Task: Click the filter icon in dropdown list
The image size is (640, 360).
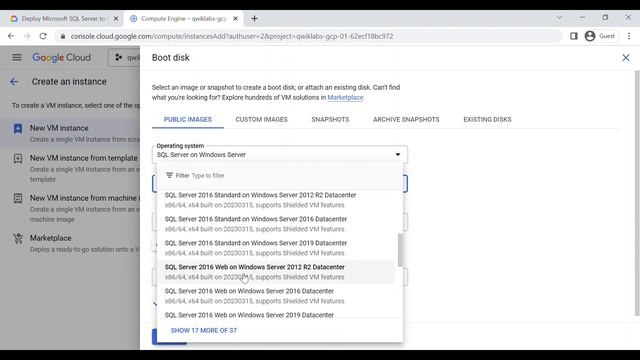Action: (x=169, y=176)
